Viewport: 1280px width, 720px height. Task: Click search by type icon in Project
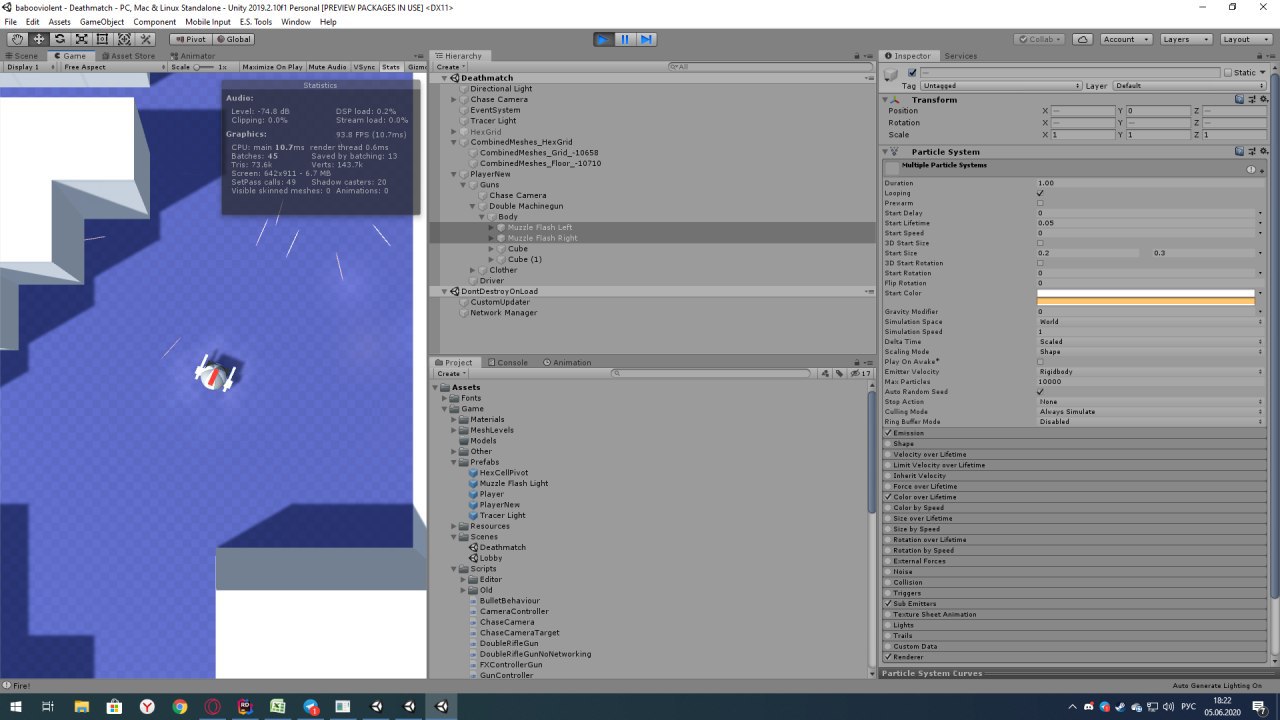(x=826, y=373)
